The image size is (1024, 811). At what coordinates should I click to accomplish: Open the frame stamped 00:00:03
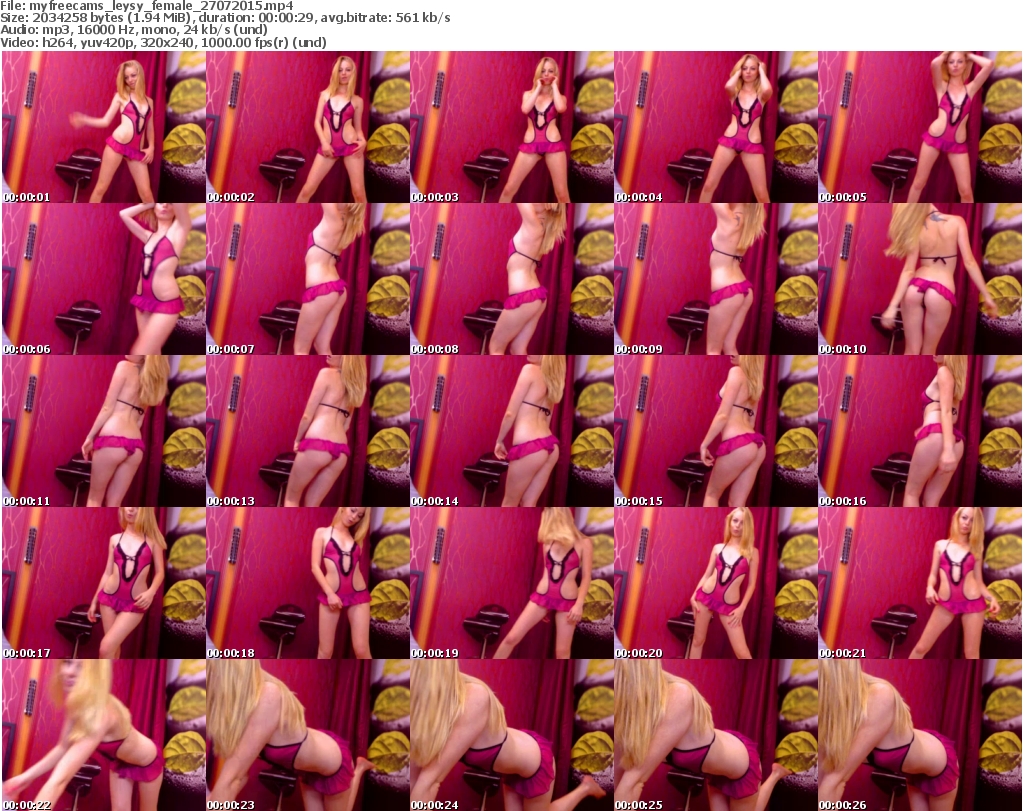pos(512,127)
